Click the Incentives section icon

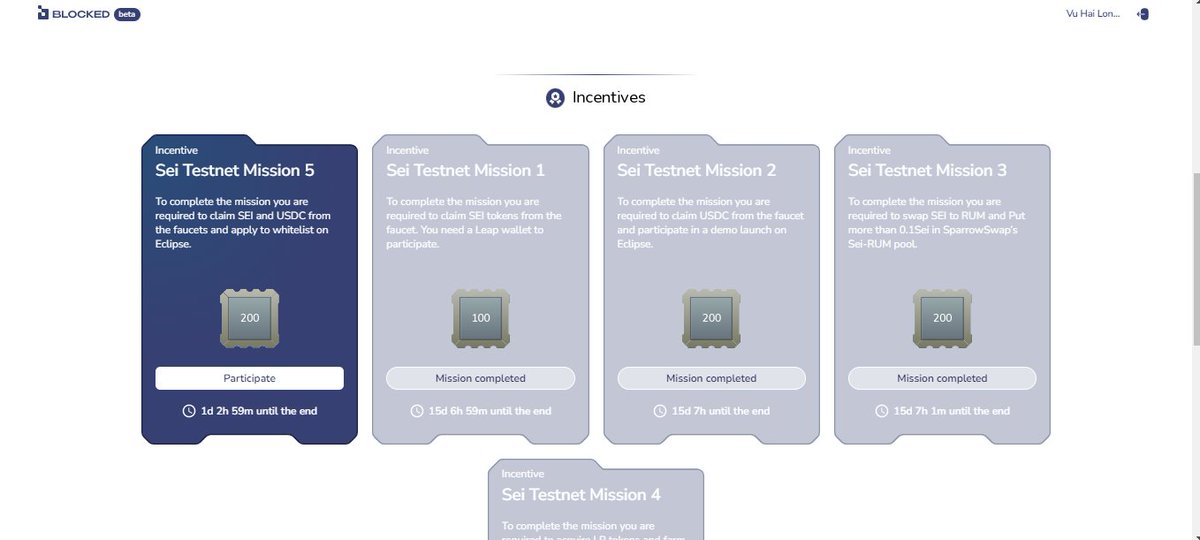pyautogui.click(x=555, y=98)
